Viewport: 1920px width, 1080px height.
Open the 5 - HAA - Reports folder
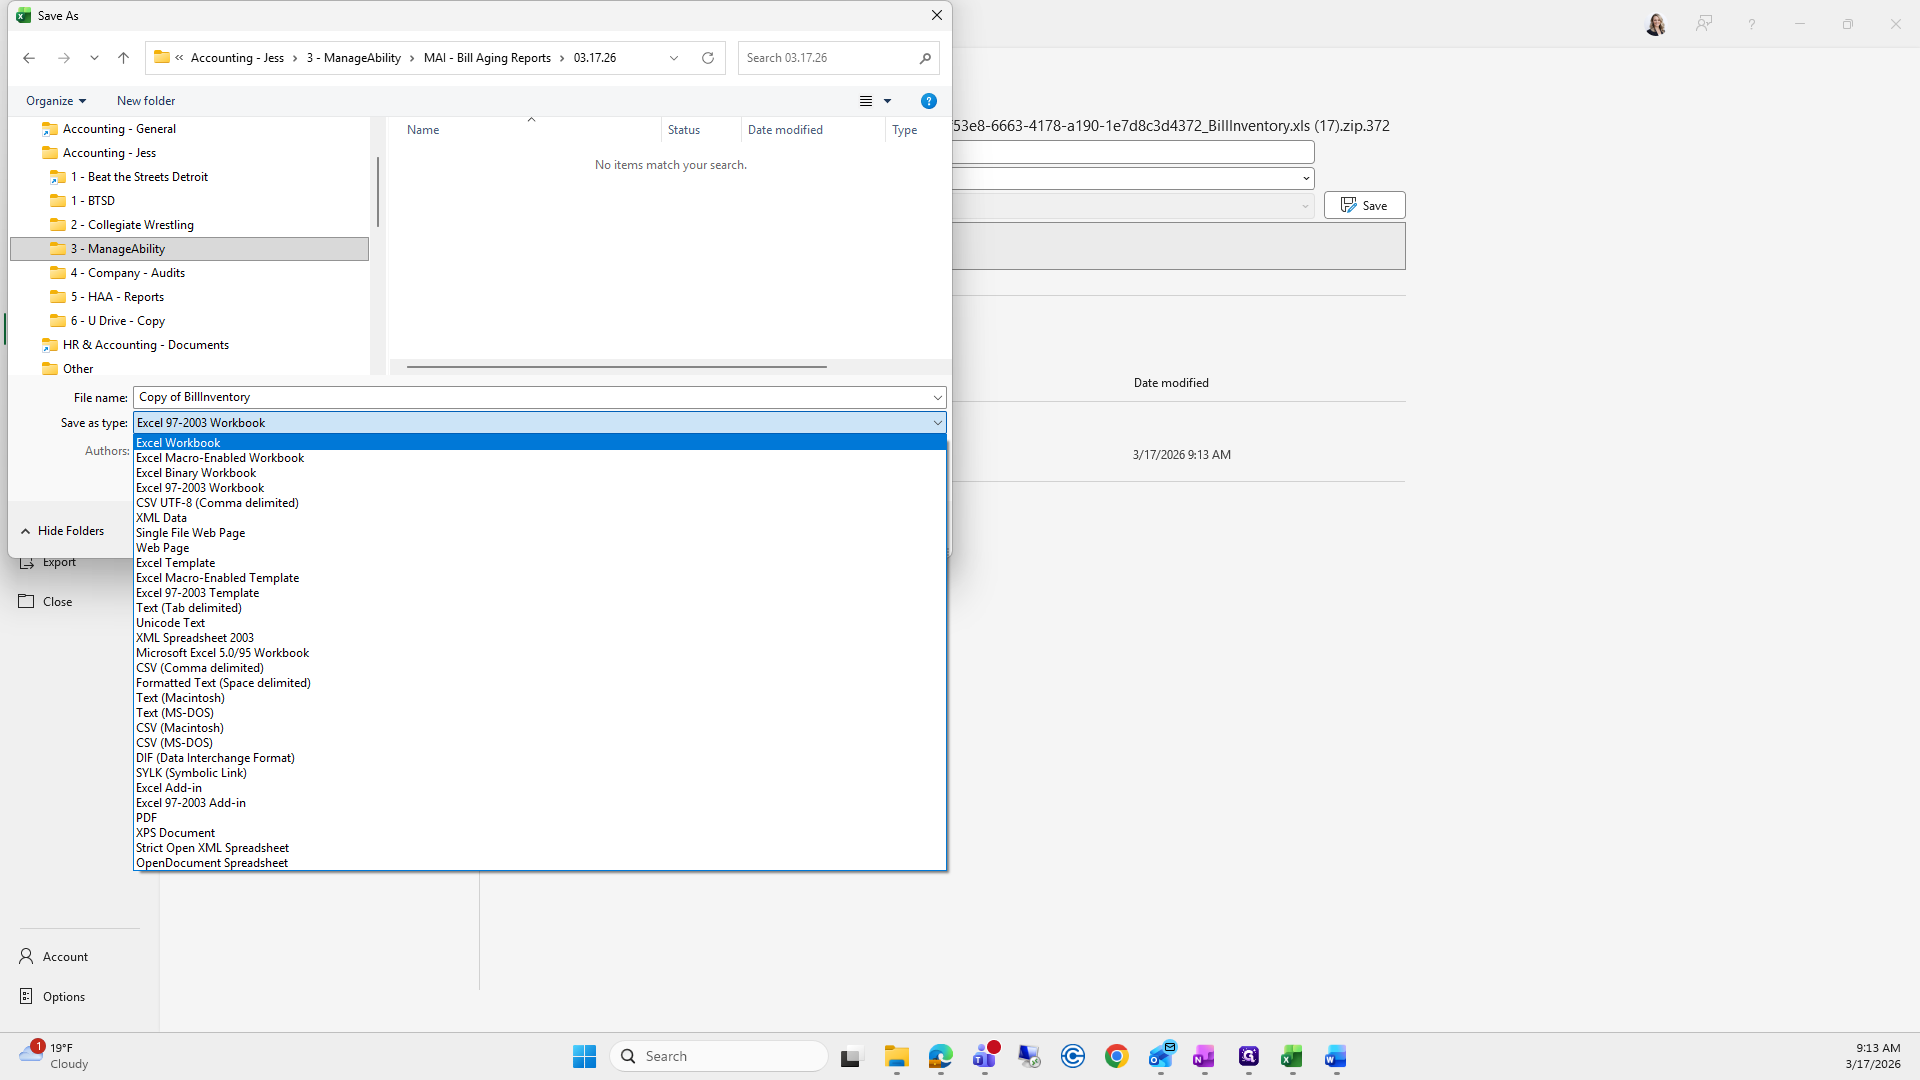[117, 297]
